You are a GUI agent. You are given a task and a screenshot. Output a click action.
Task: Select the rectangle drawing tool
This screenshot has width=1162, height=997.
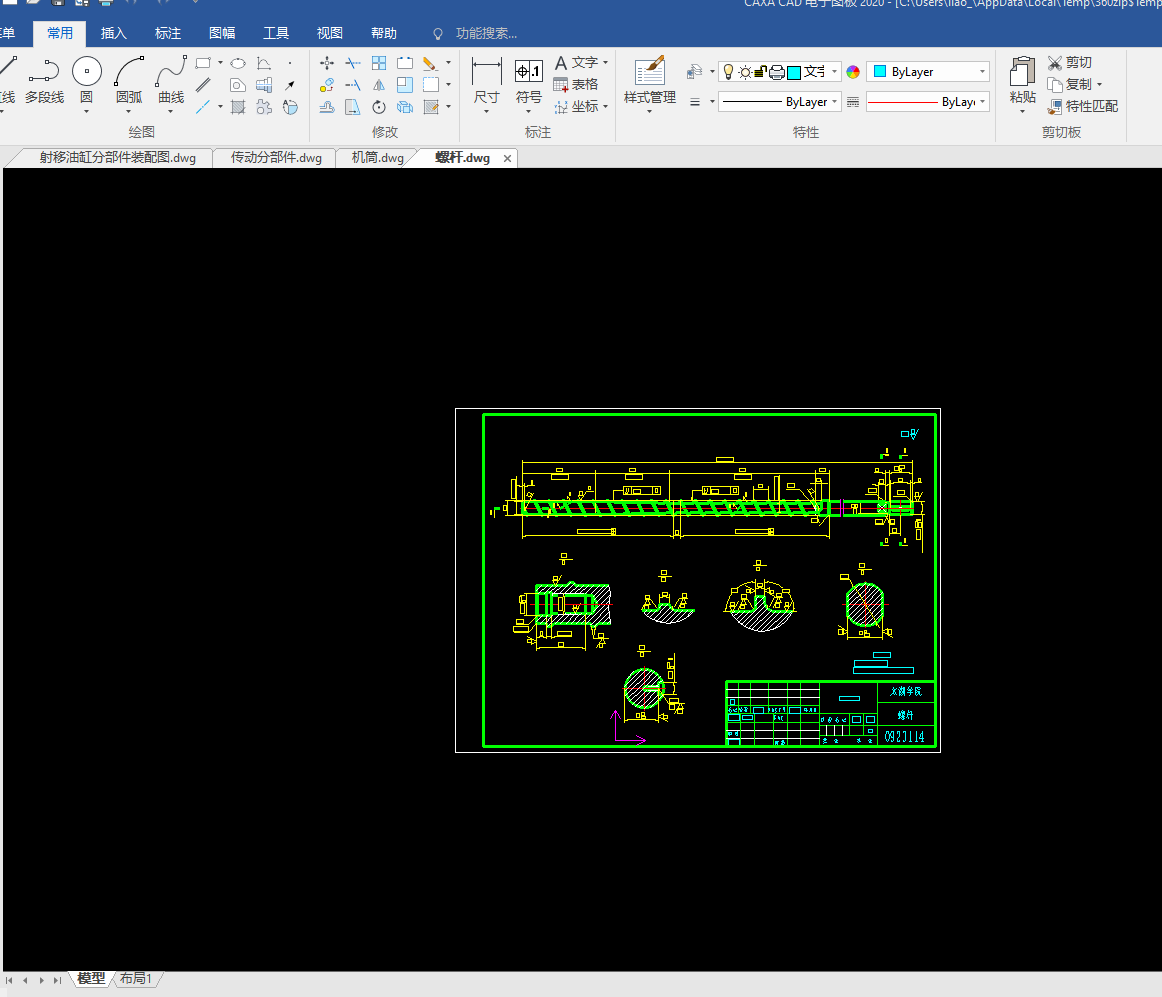pos(203,63)
